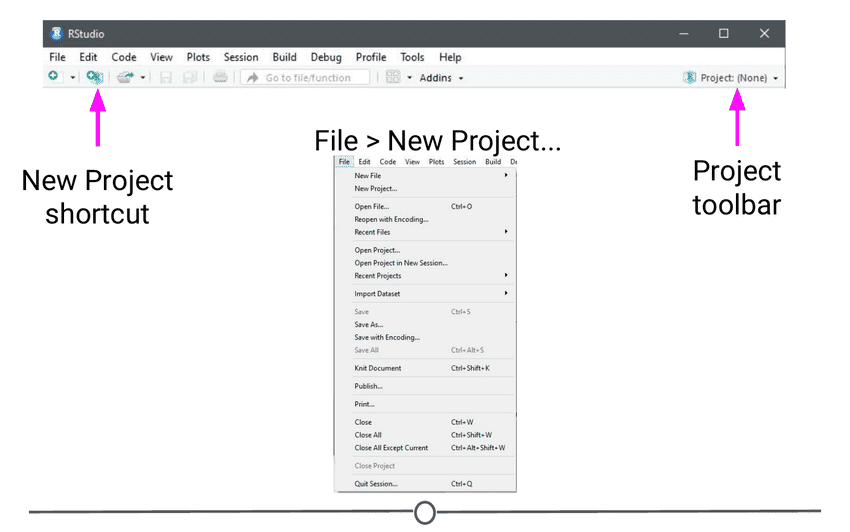This screenshot has width=850, height=532.
Task: Open the dropdown arrow beside New File icon
Action: 73,78
